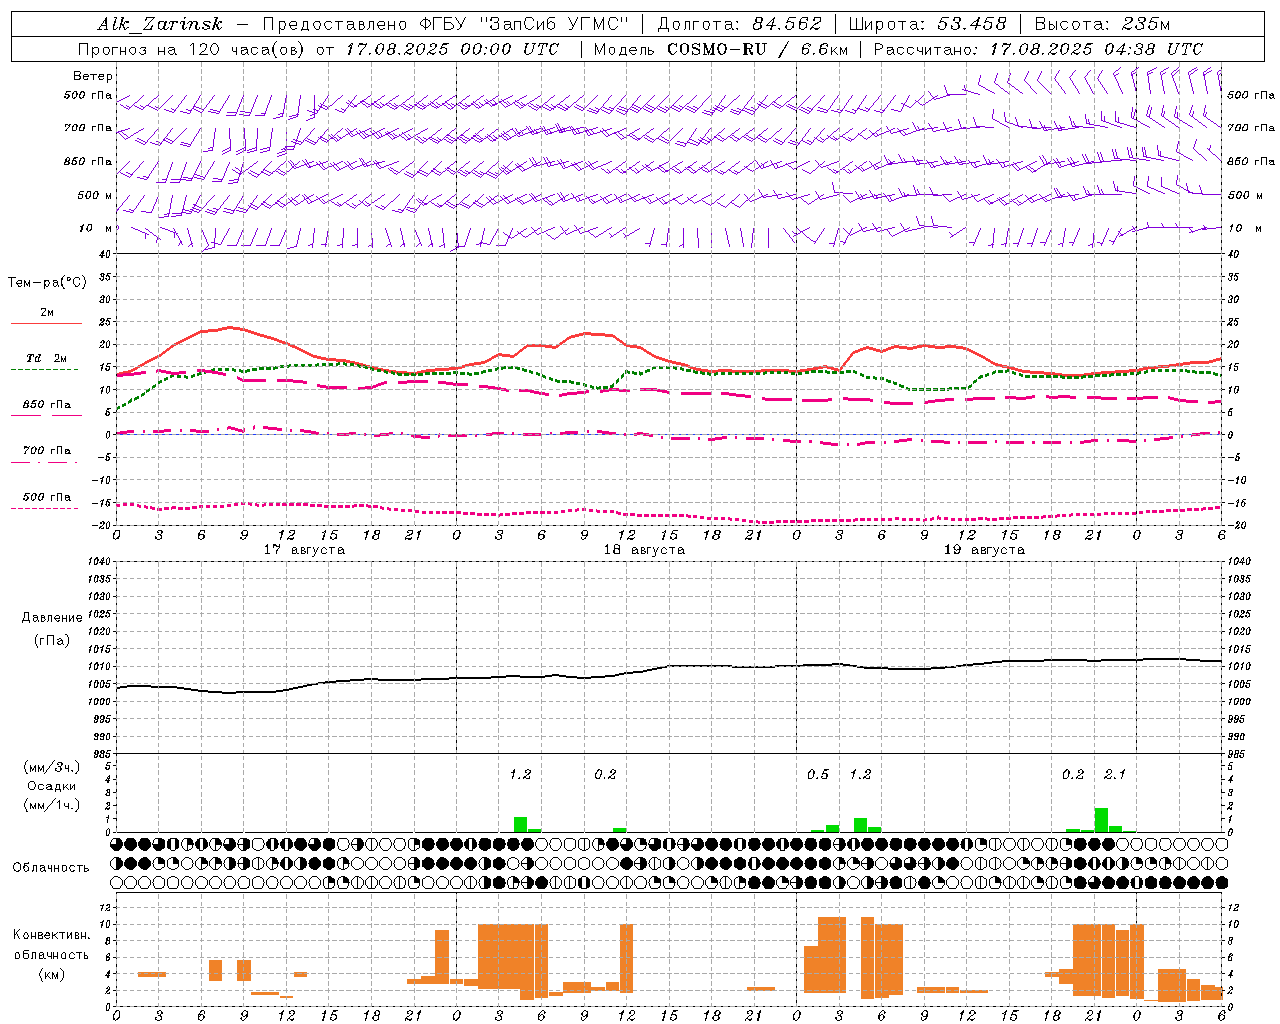Image resolution: width=1280 pixels, height=1024 pixels.
Task: Click the Давление pressure panel label
Action: click(x=52, y=618)
